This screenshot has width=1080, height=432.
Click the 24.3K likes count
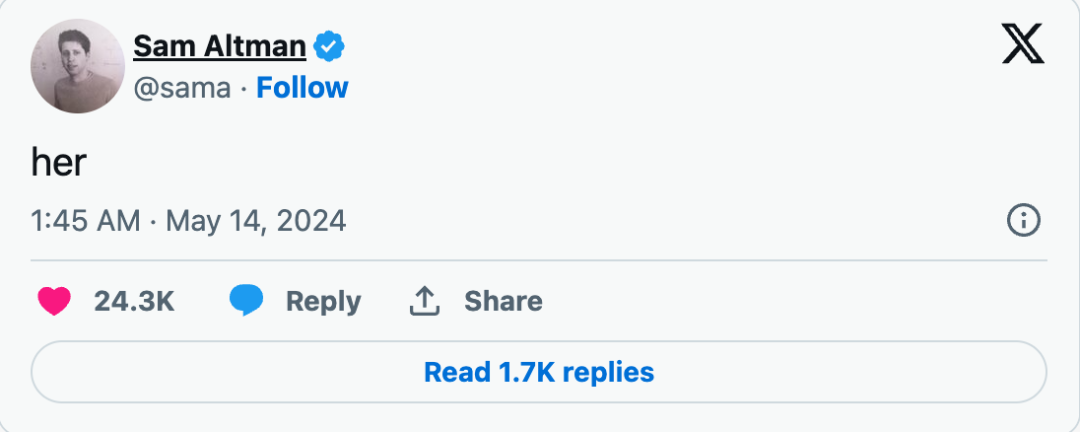click(134, 301)
